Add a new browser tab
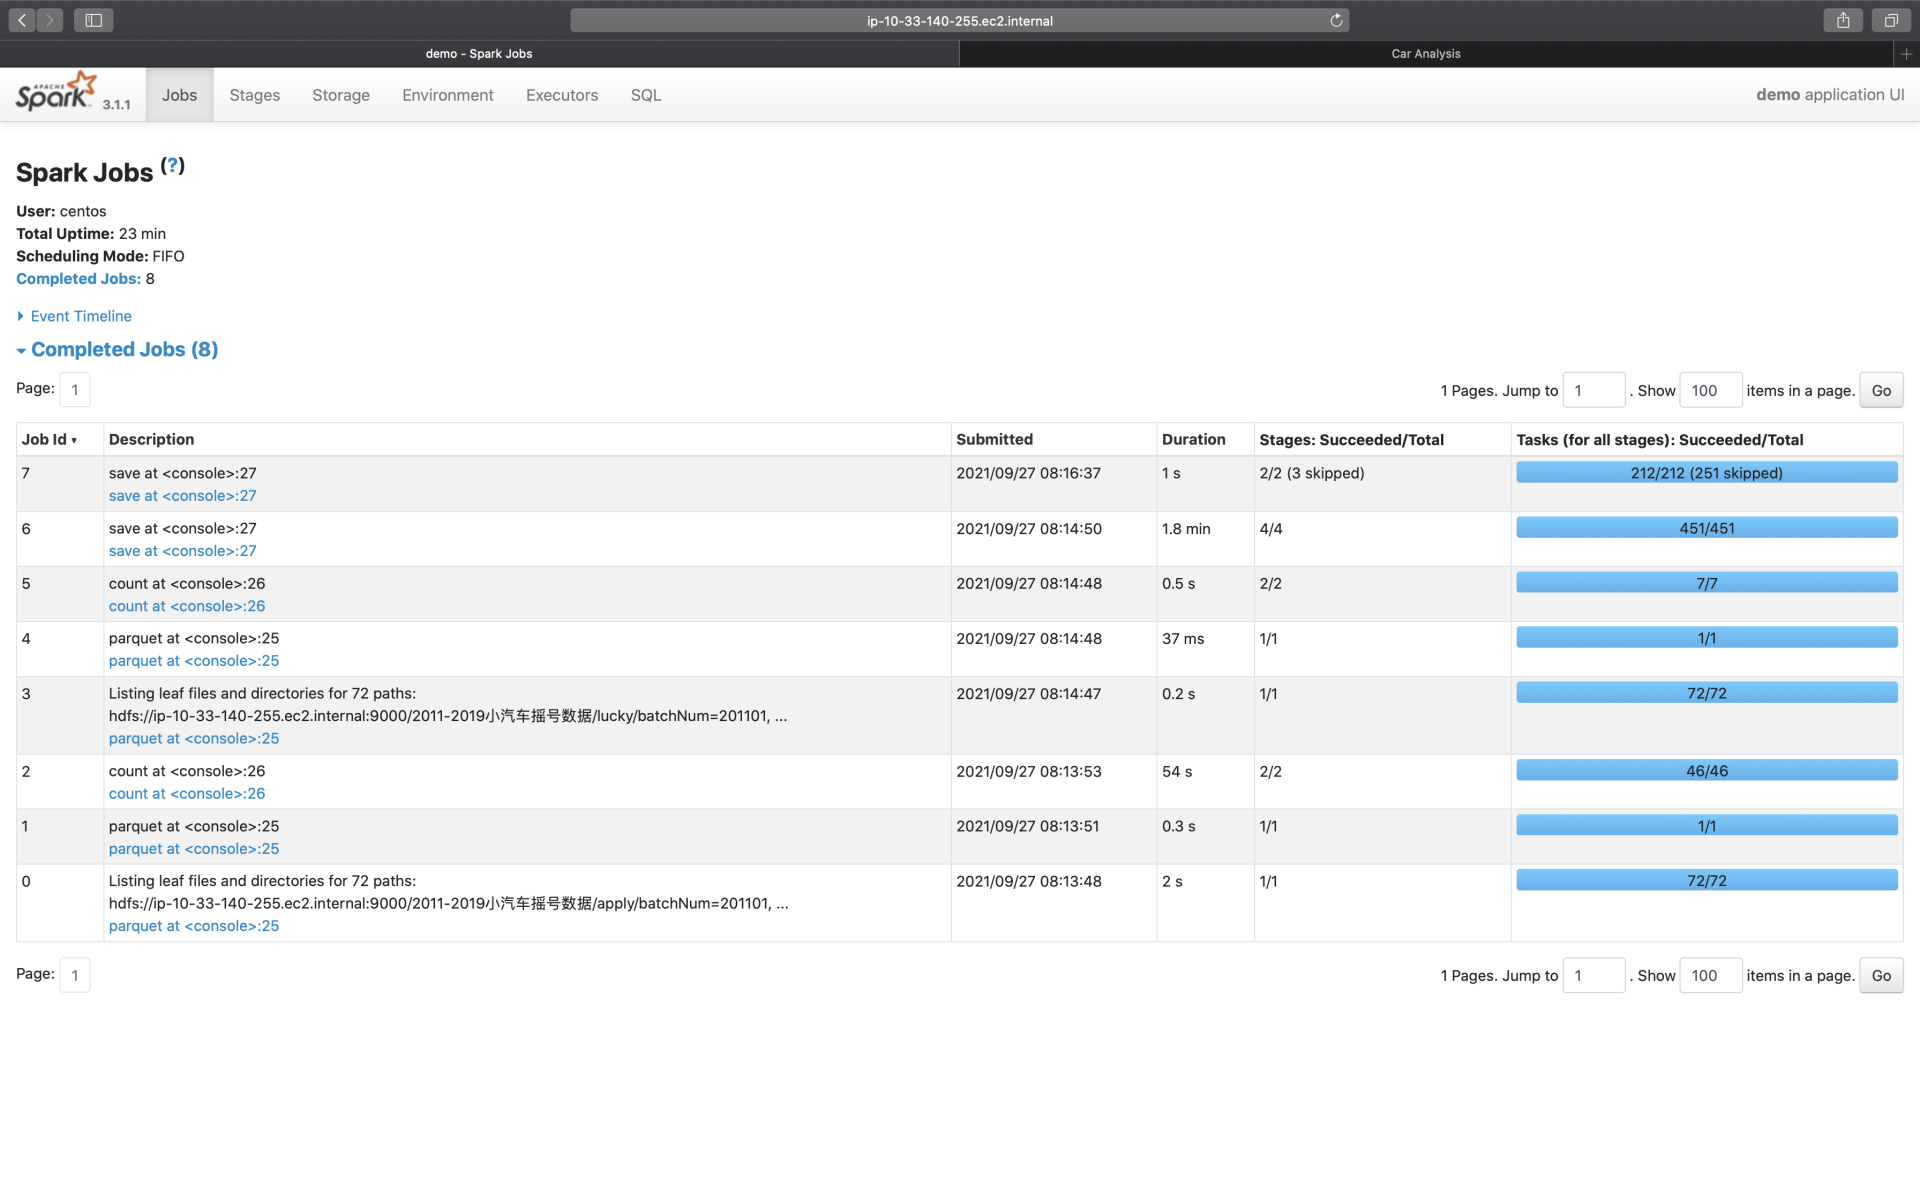Image resolution: width=1920 pixels, height=1200 pixels. click(x=1906, y=54)
